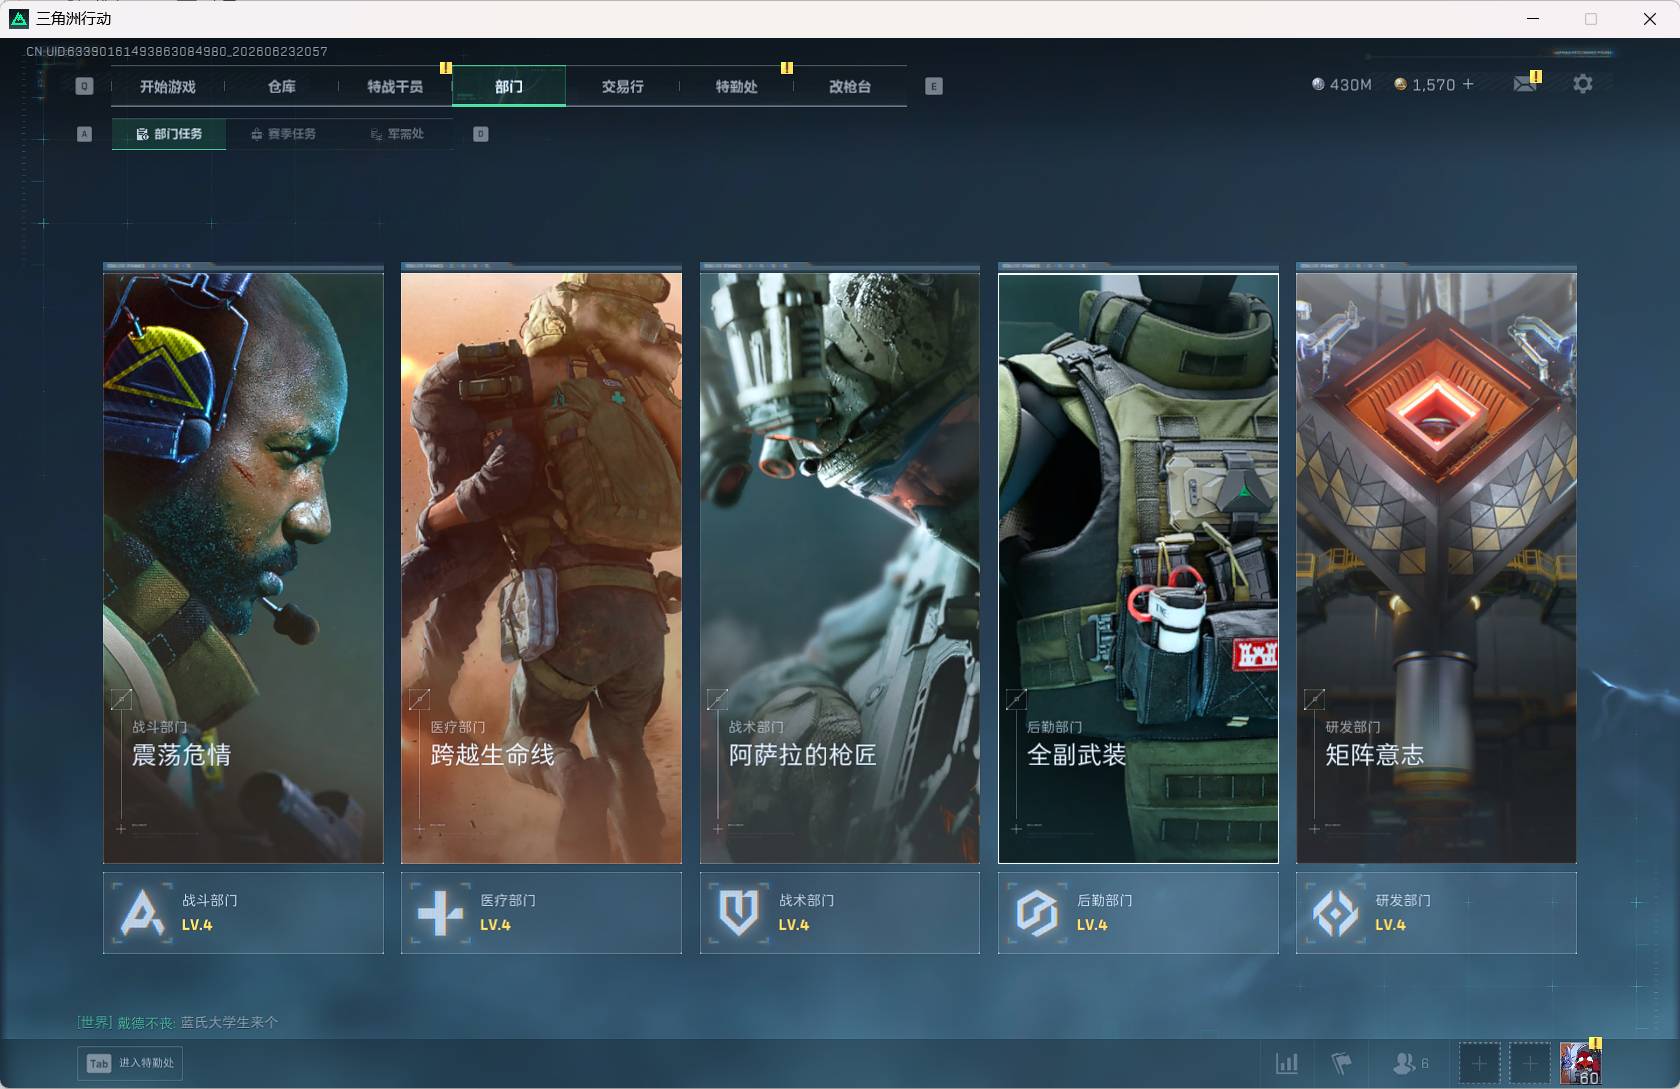Switch to the 仓库 tab
The height and width of the screenshot is (1089, 1680).
(x=282, y=87)
